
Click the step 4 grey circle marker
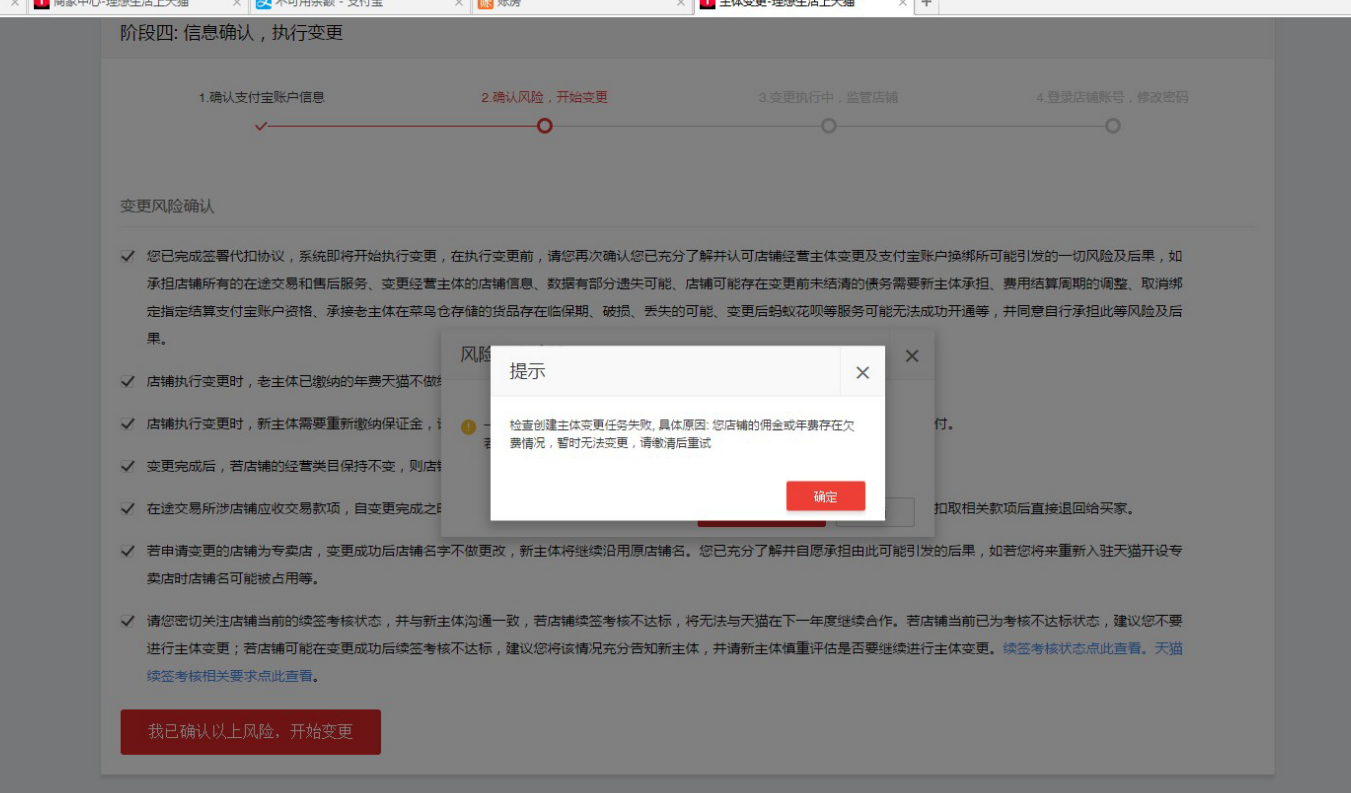click(1113, 126)
